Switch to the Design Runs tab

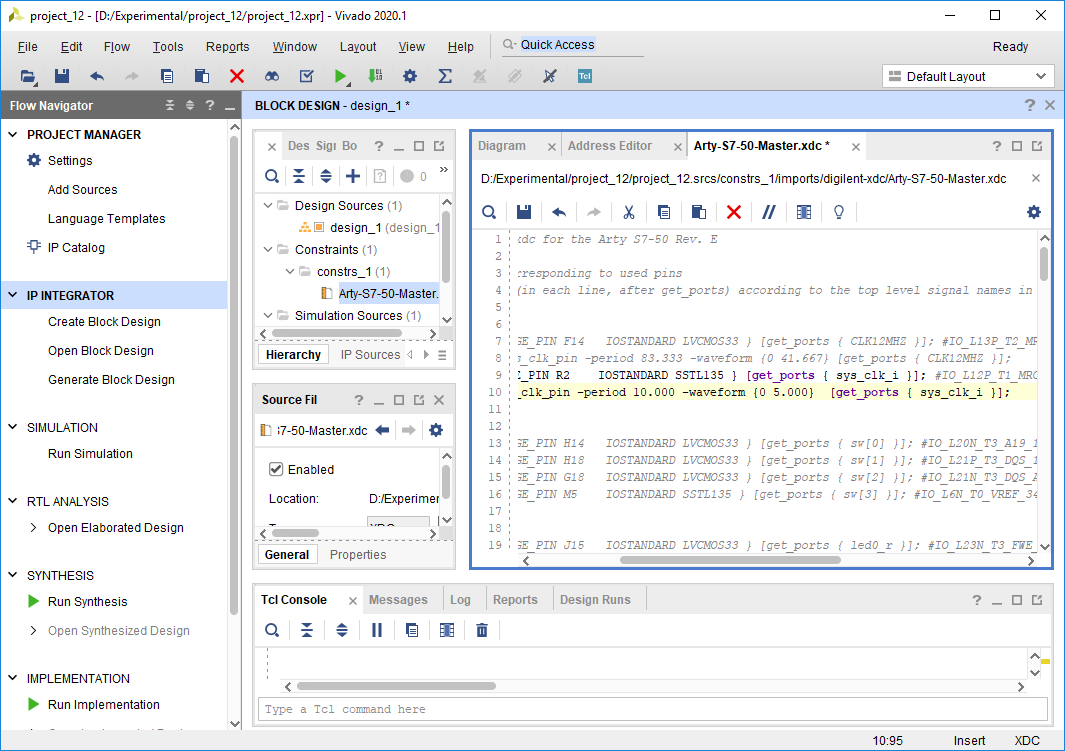[x=595, y=600]
